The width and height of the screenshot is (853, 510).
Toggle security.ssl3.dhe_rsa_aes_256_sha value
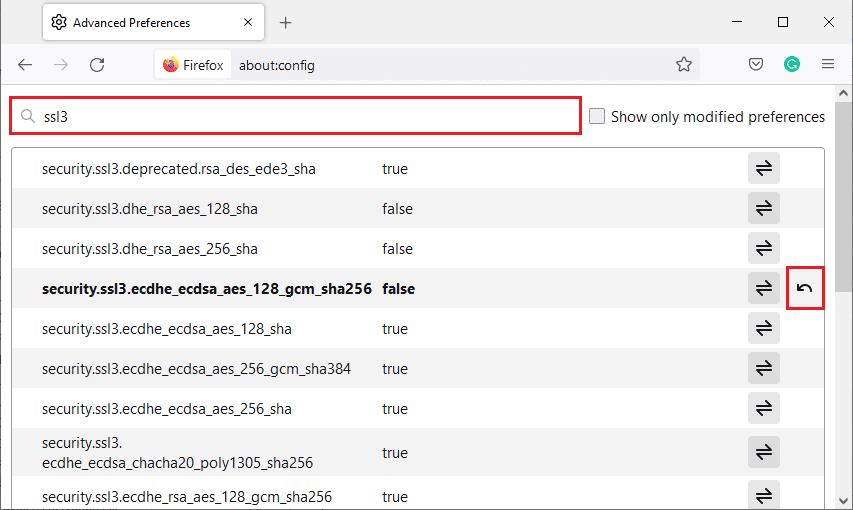tap(764, 248)
